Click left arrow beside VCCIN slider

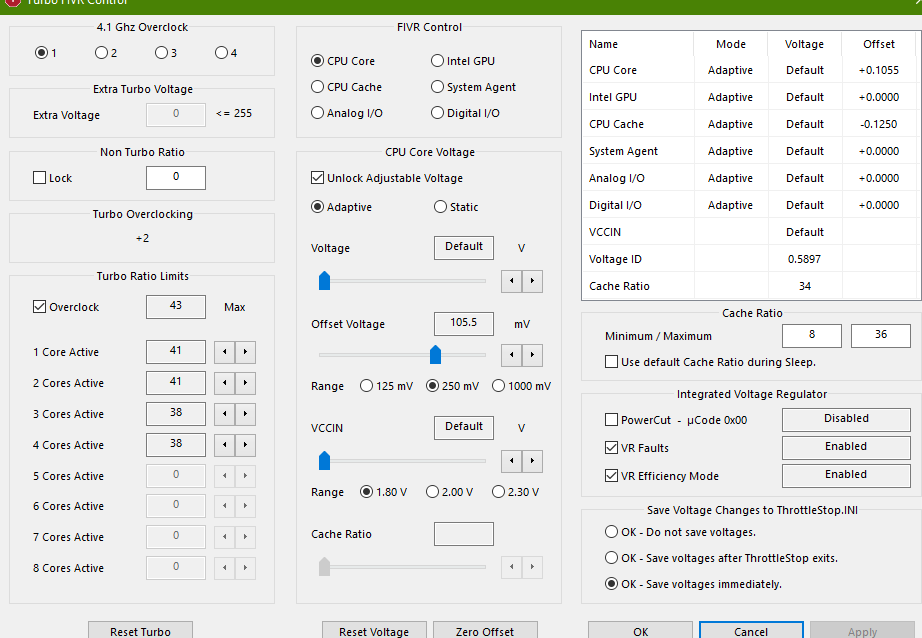tap(512, 461)
